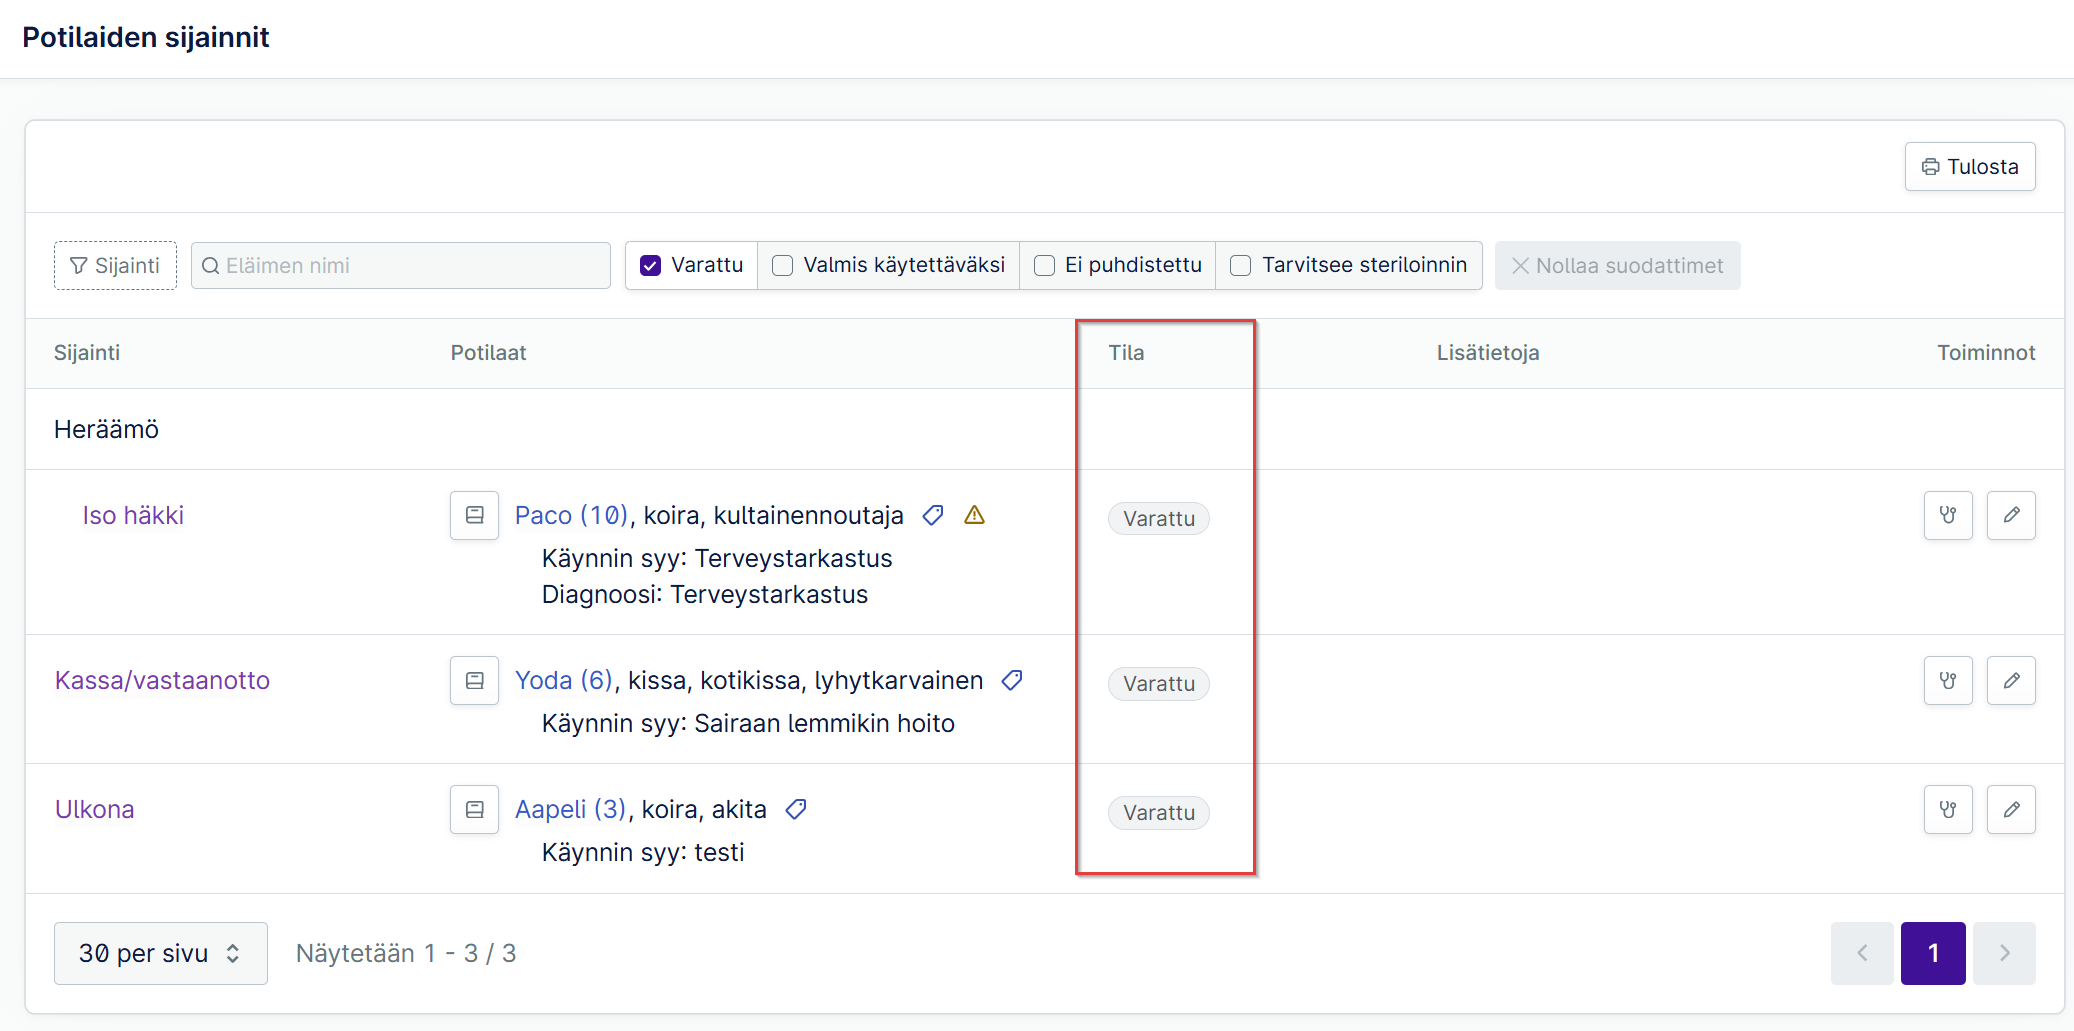The width and height of the screenshot is (2074, 1031).
Task: Click the Varattu status badge for Paco
Action: (x=1159, y=518)
